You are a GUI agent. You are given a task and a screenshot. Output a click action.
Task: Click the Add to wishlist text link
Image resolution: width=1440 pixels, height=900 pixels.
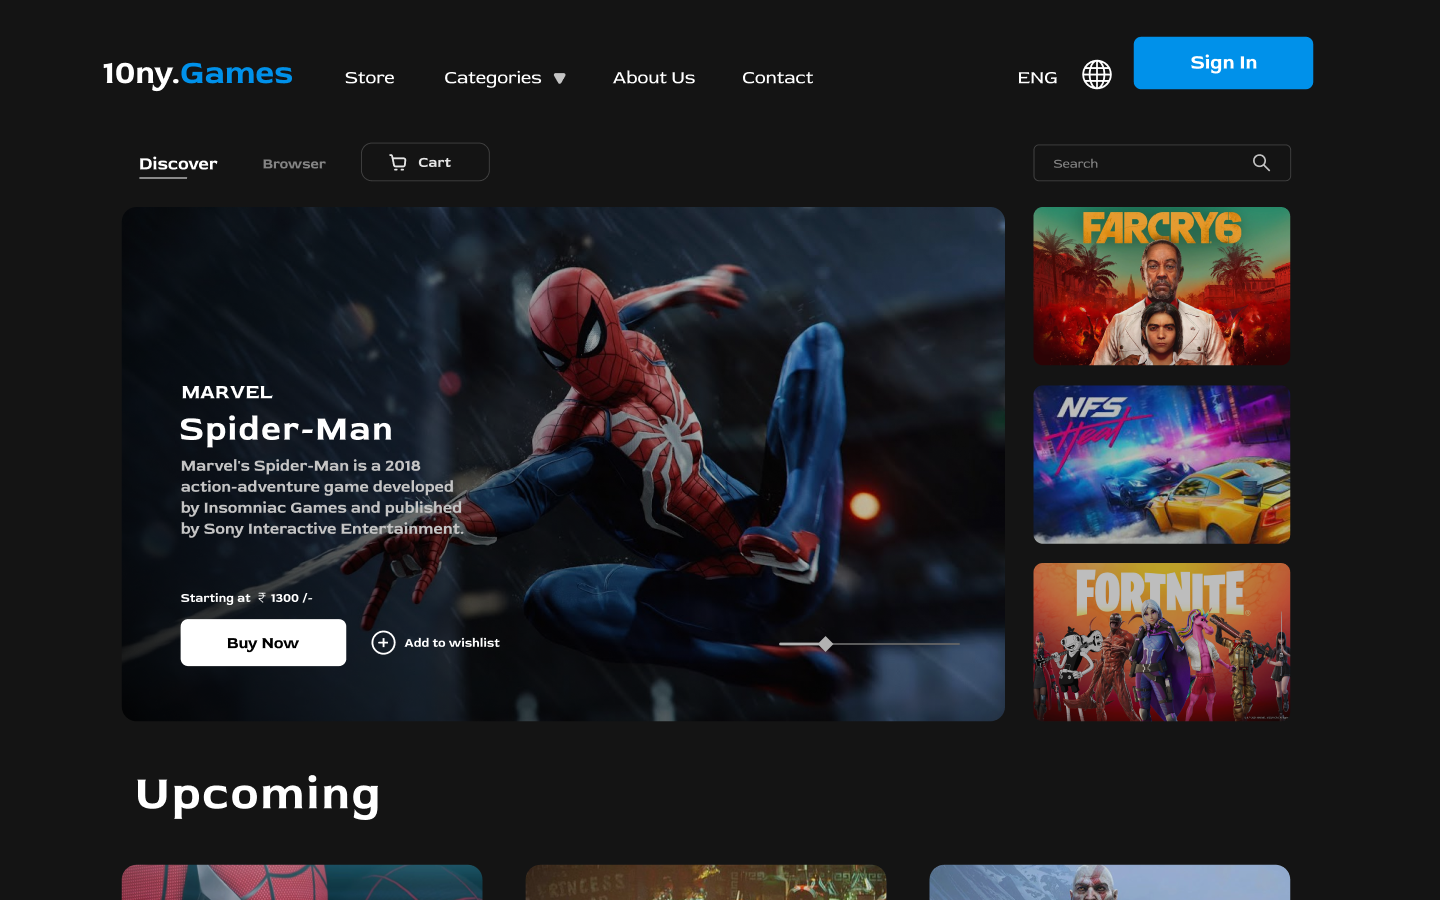[452, 643]
